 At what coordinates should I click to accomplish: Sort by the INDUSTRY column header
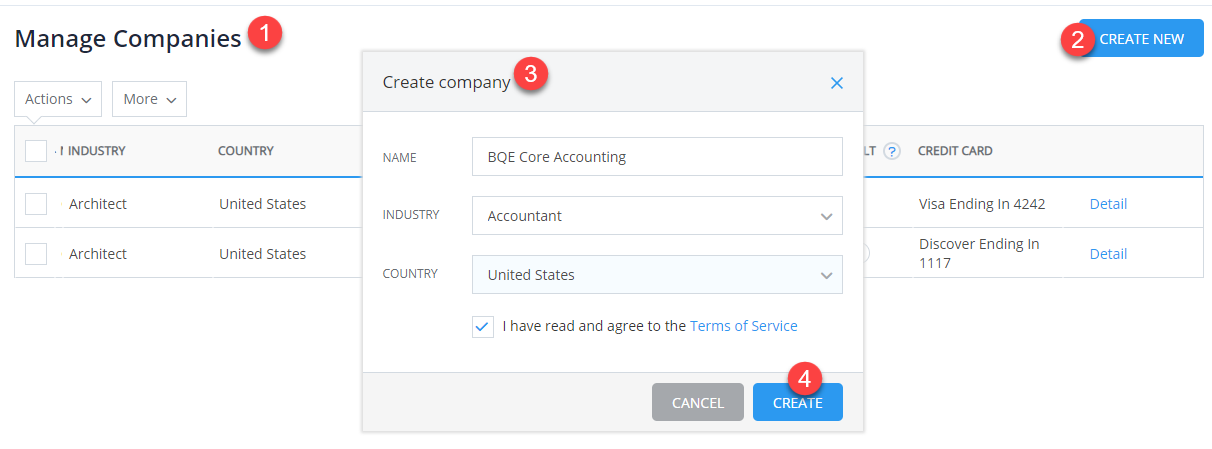click(96, 151)
